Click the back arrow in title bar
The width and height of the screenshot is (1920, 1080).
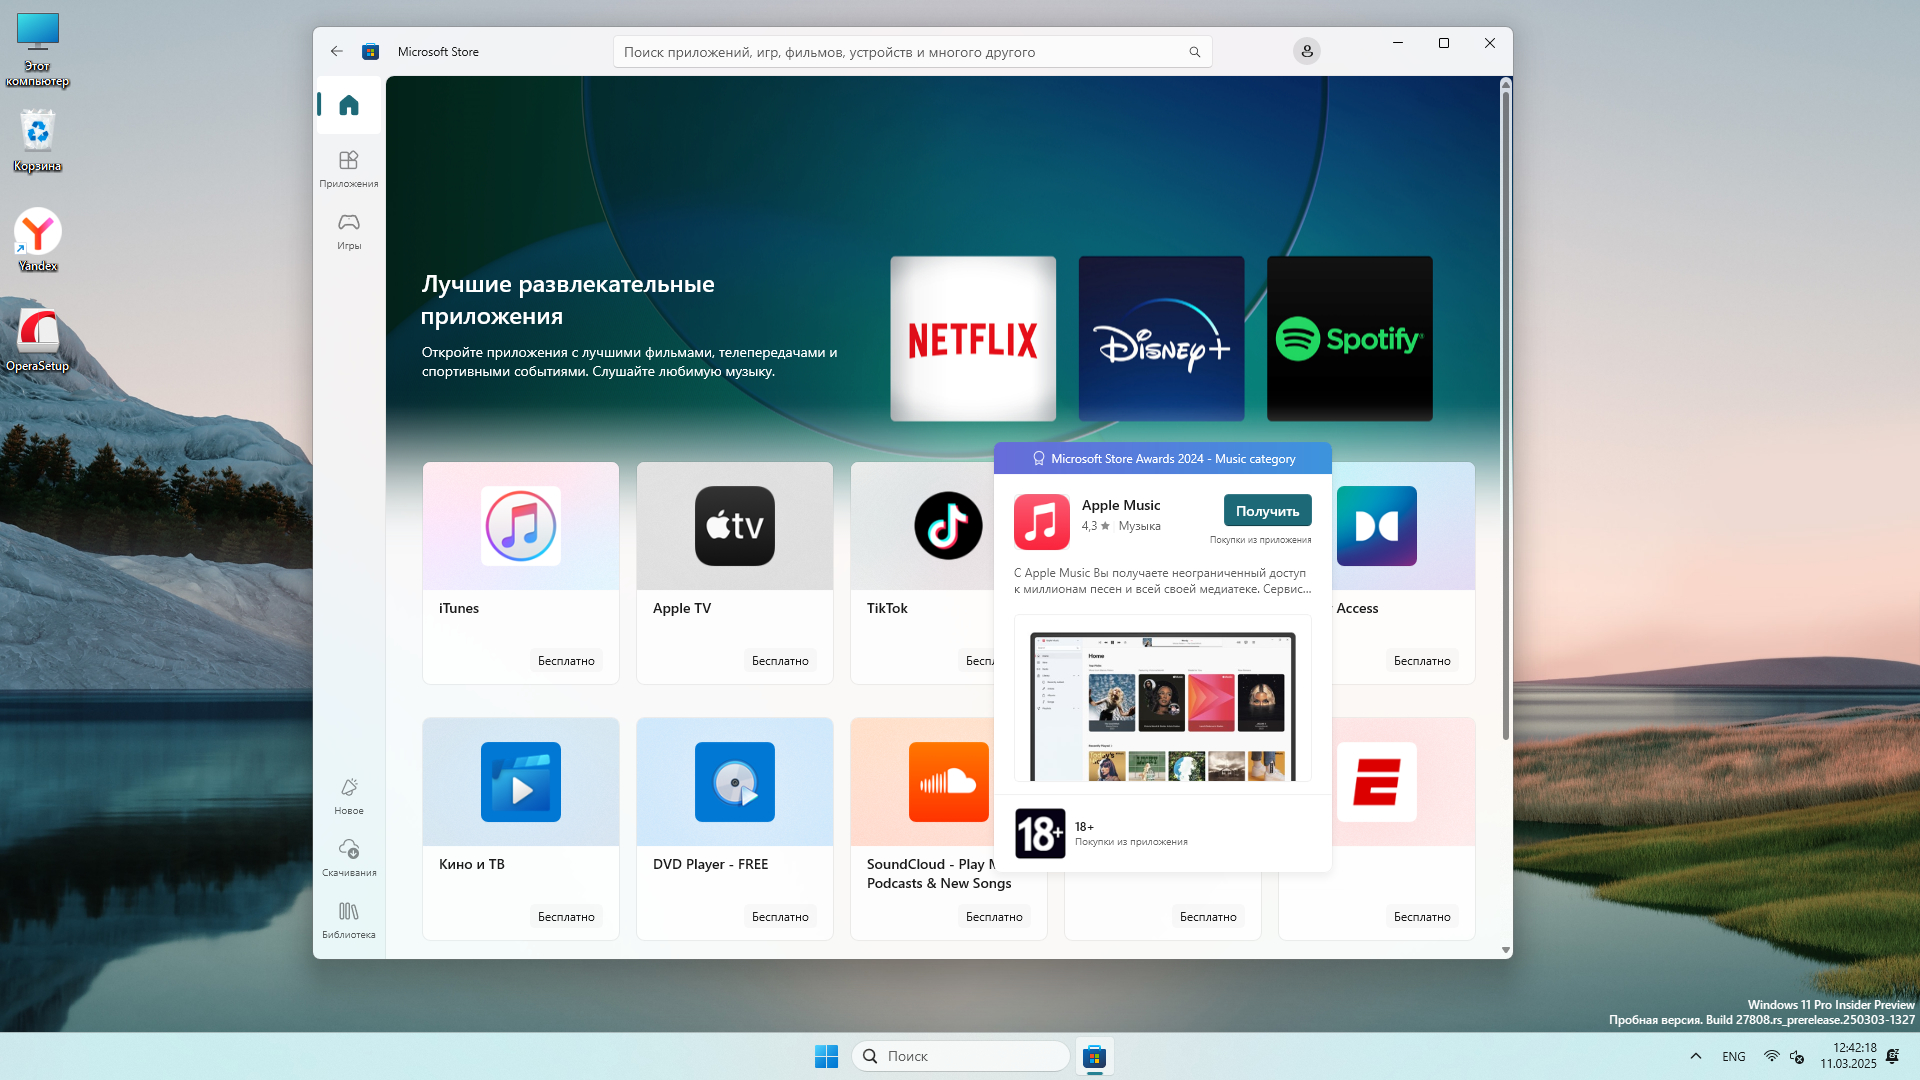[337, 51]
